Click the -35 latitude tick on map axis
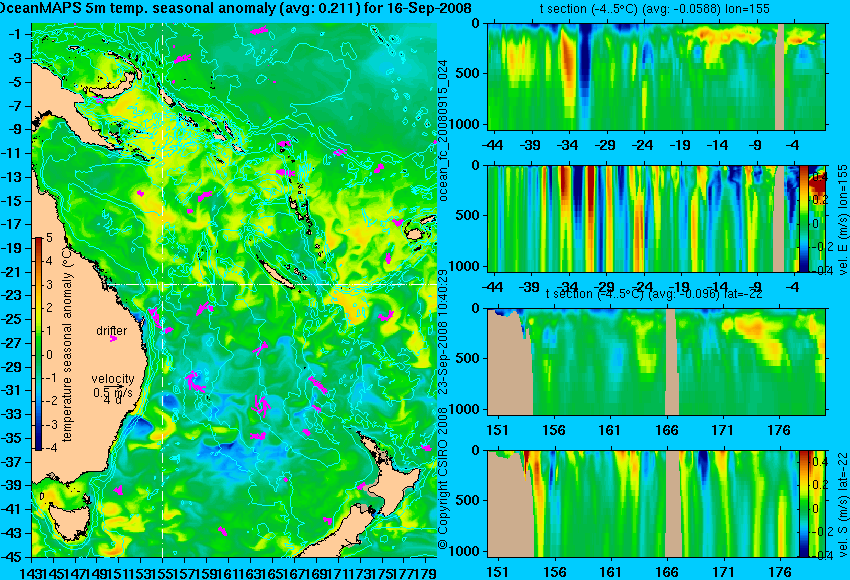This screenshot has width=850, height=580. (x=11, y=438)
